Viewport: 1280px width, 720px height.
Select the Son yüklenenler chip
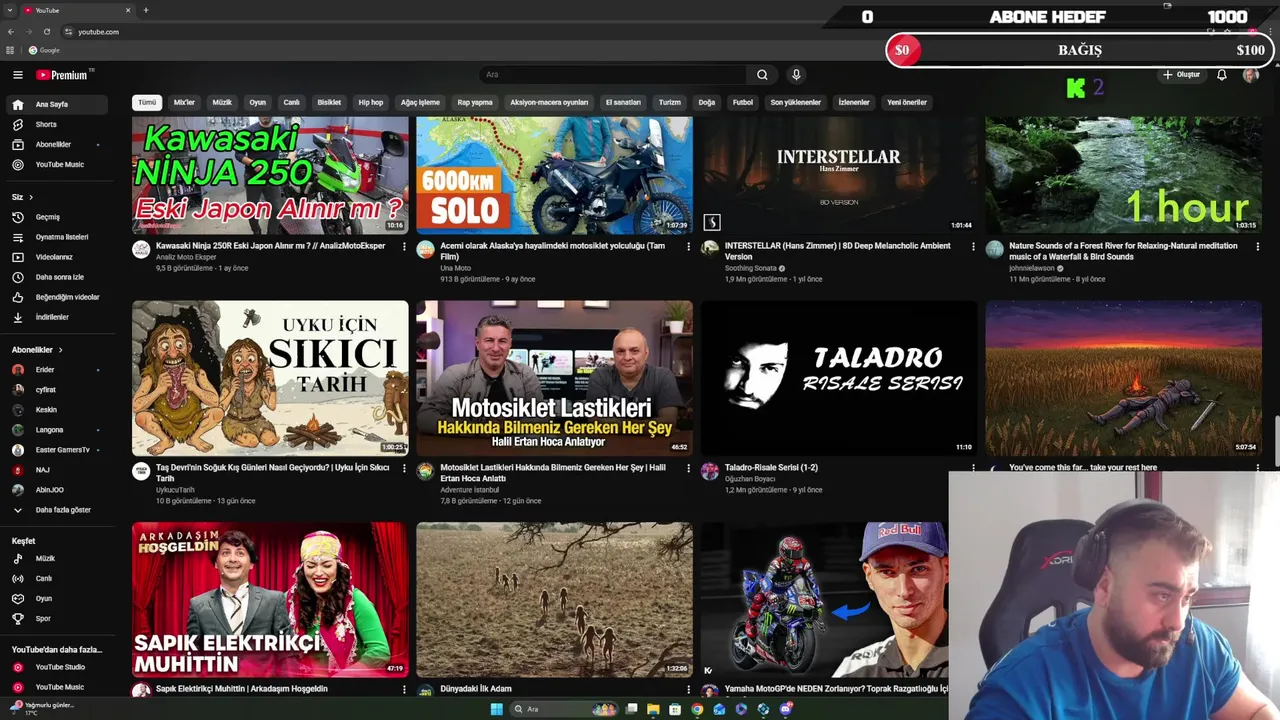point(795,102)
